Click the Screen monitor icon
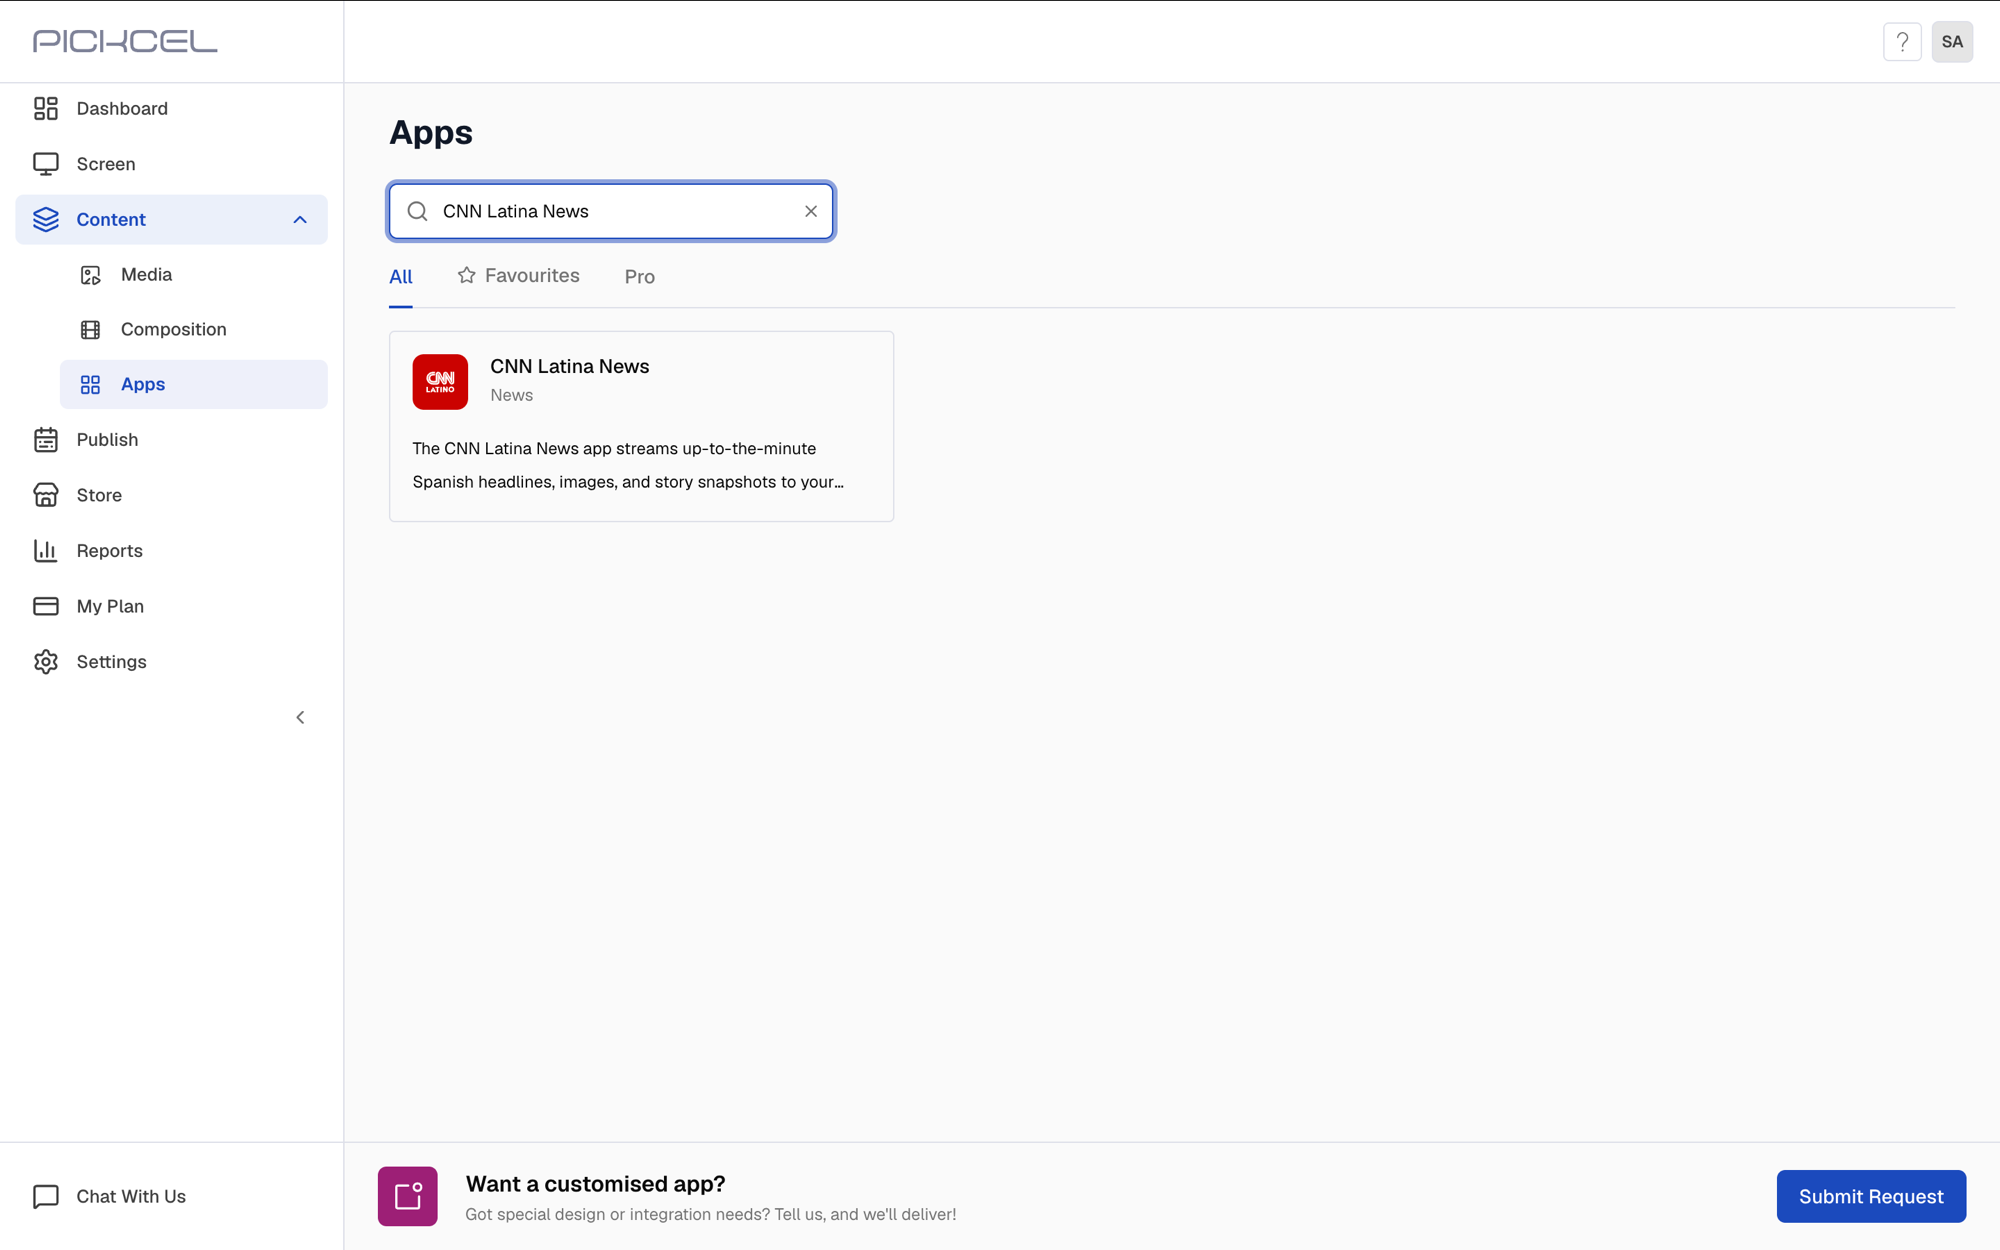 [46, 164]
